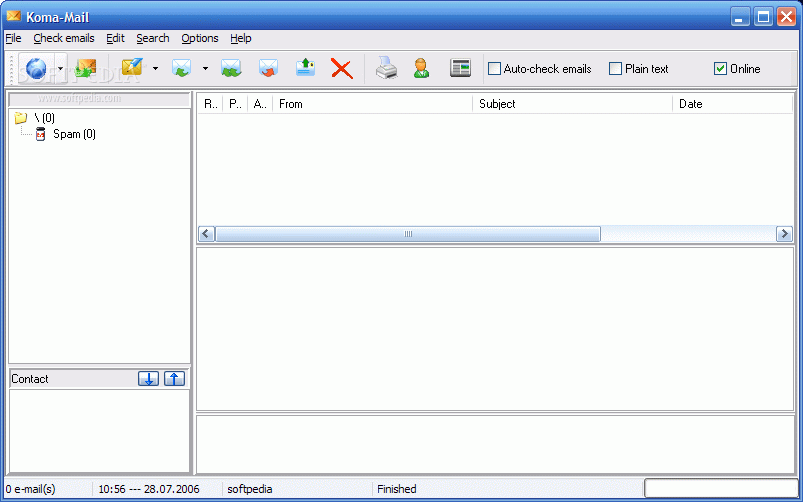Click the A.. column header

pyautogui.click(x=260, y=104)
